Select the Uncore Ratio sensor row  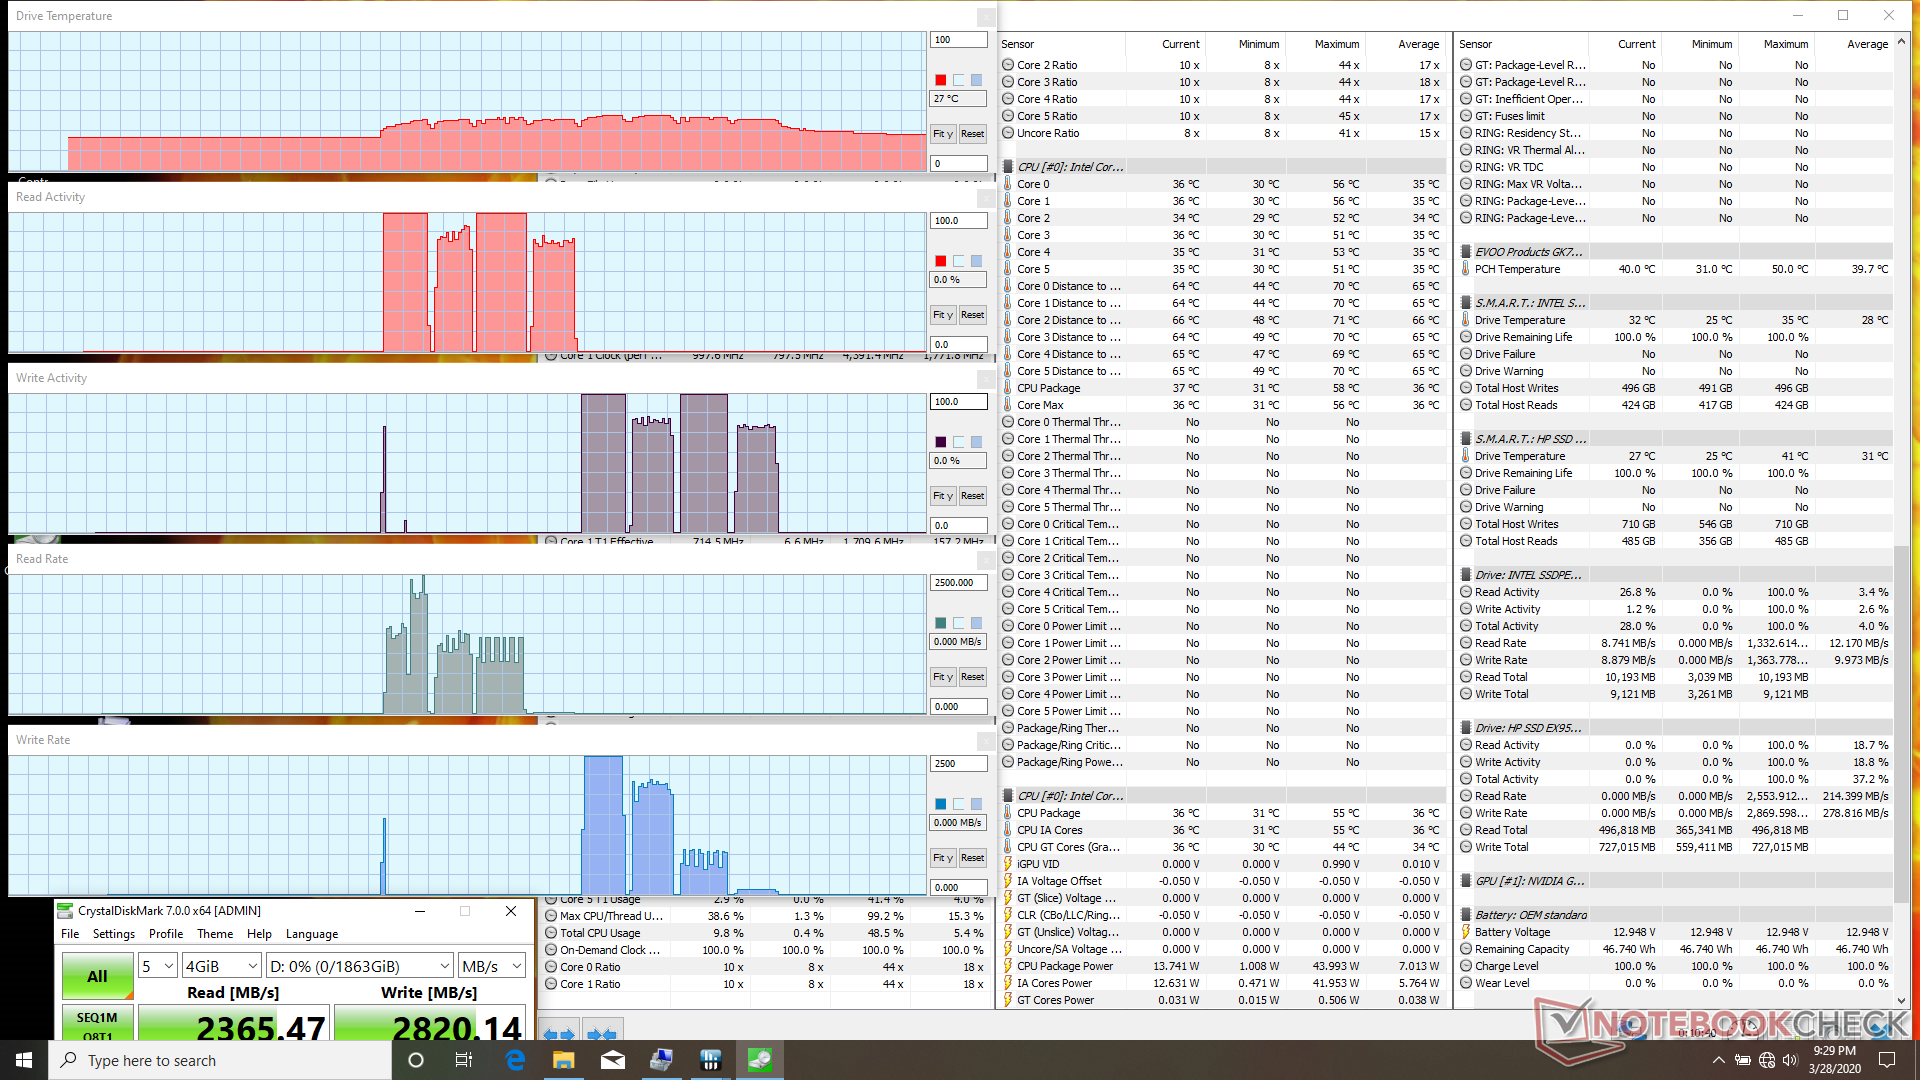[1222, 133]
